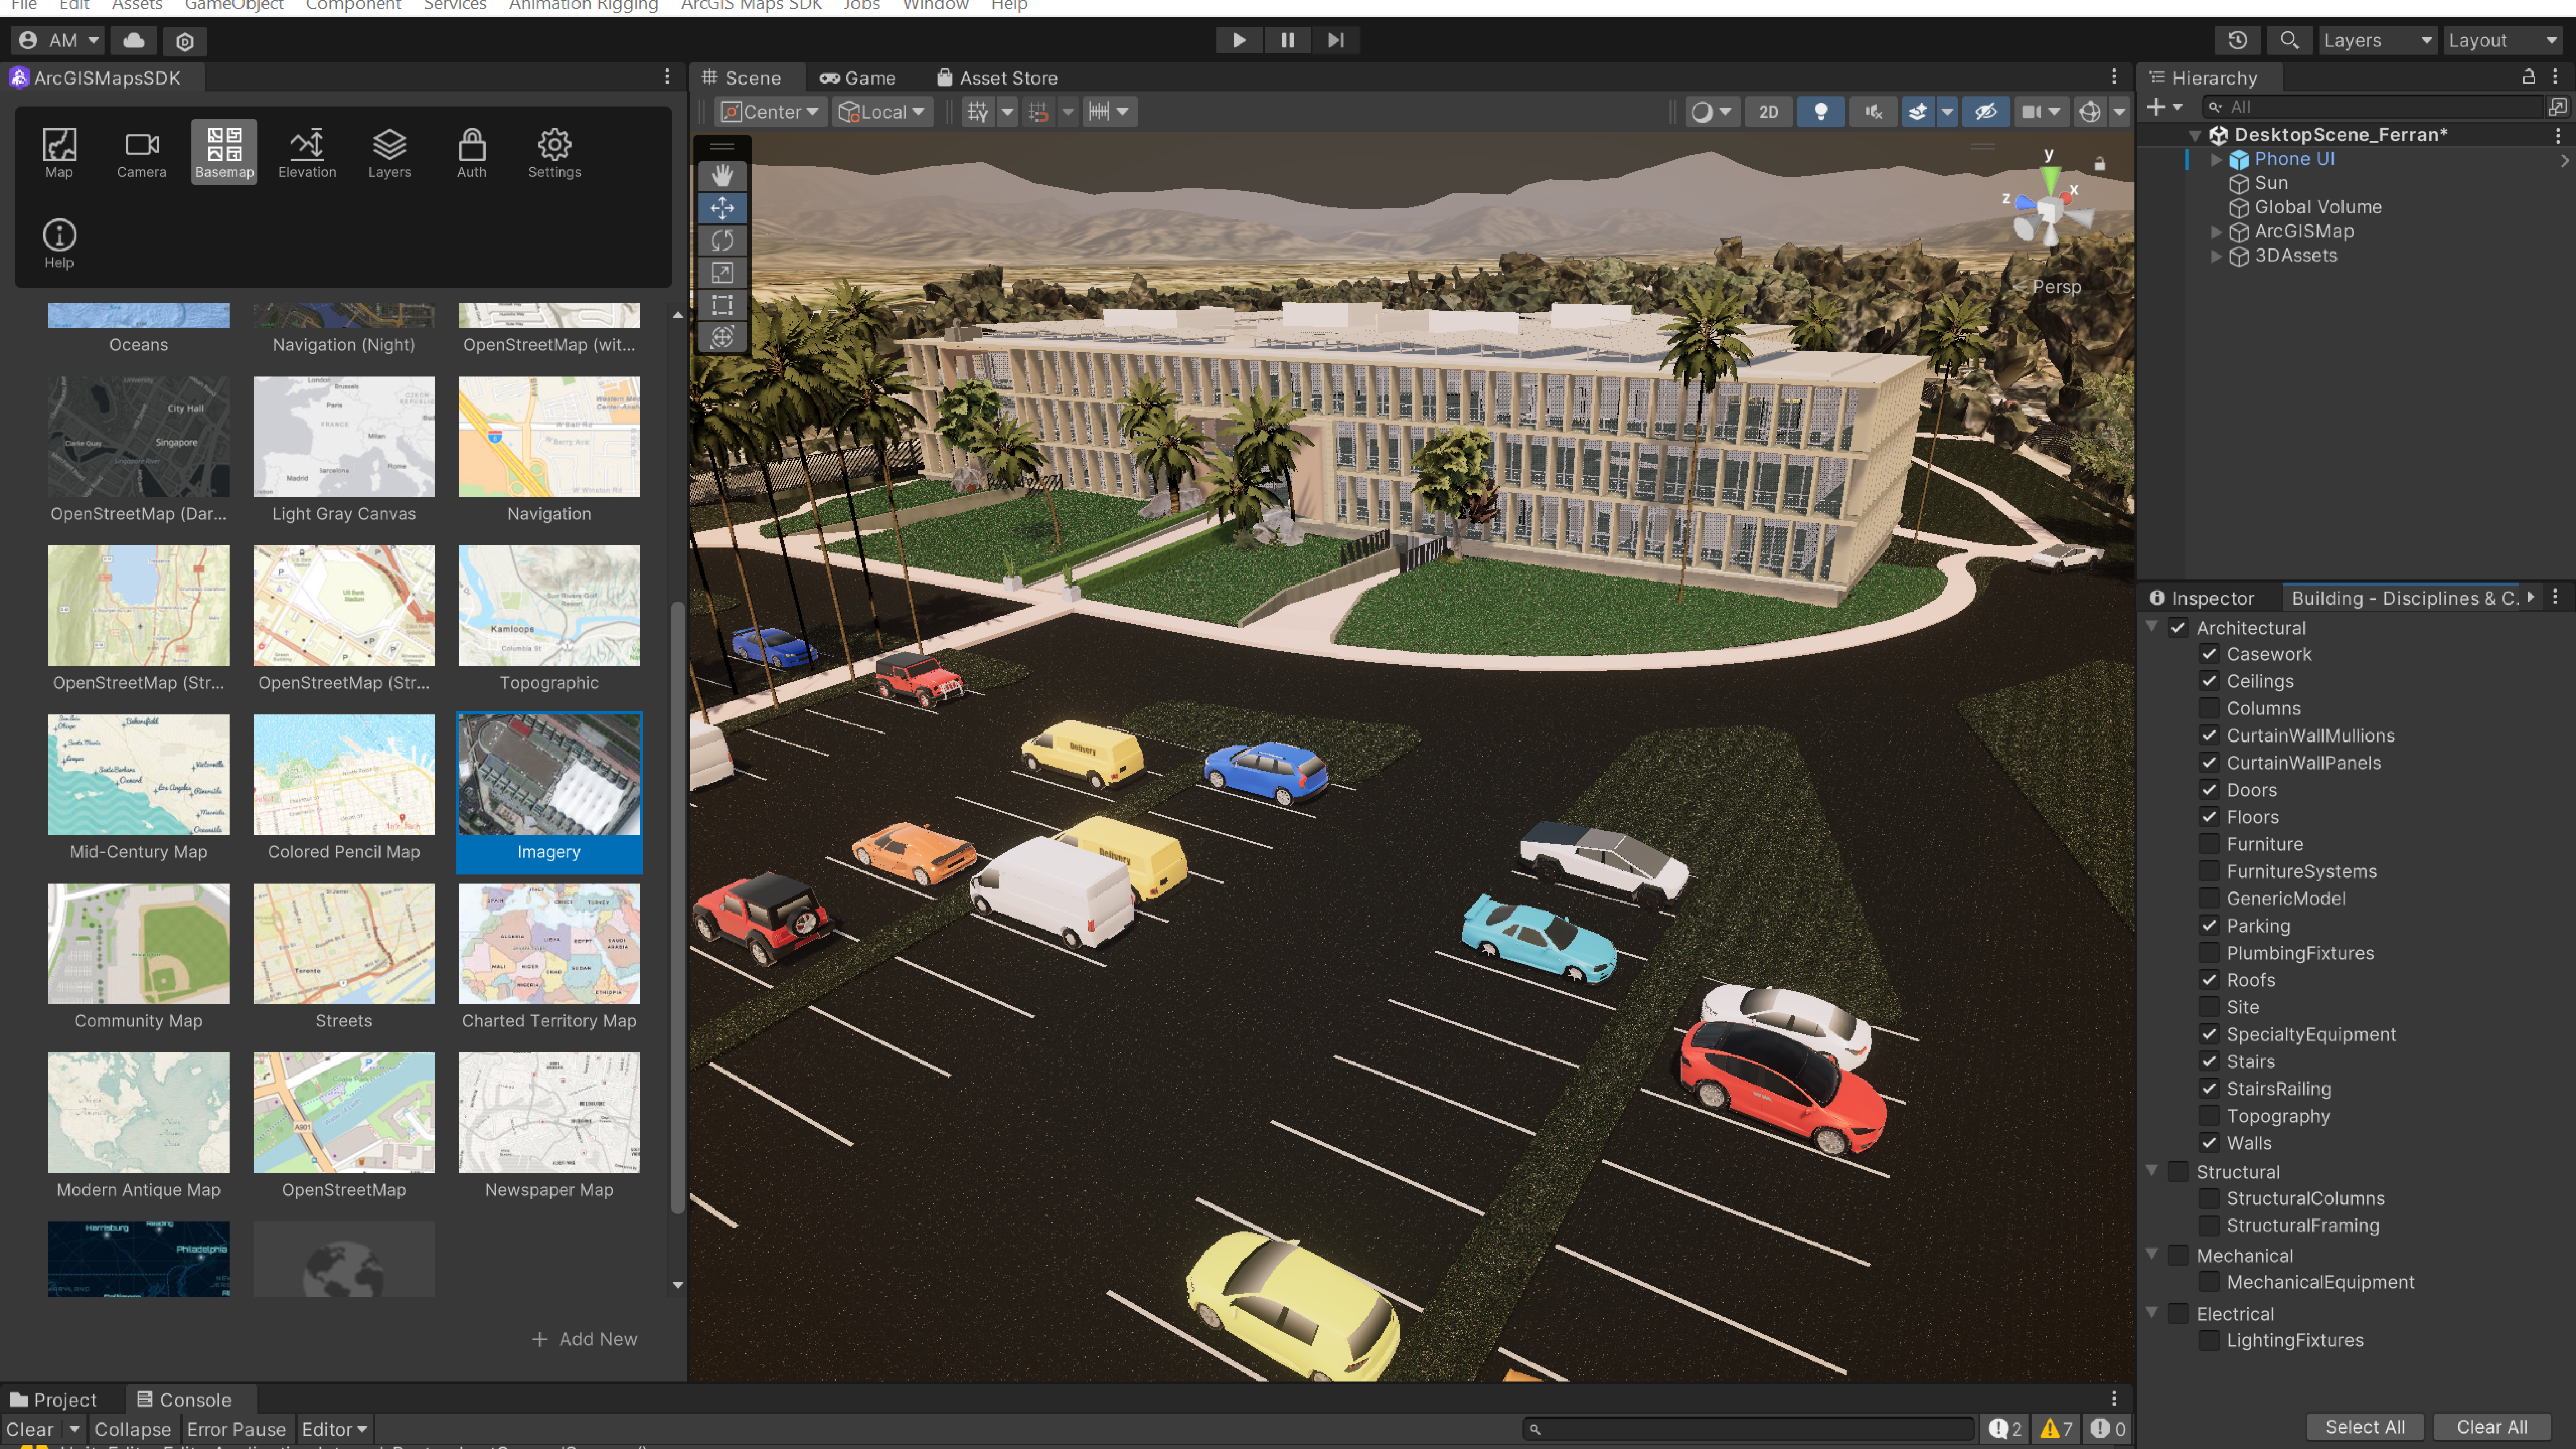
Task: Open the AM account dropdown
Action: (x=58, y=40)
